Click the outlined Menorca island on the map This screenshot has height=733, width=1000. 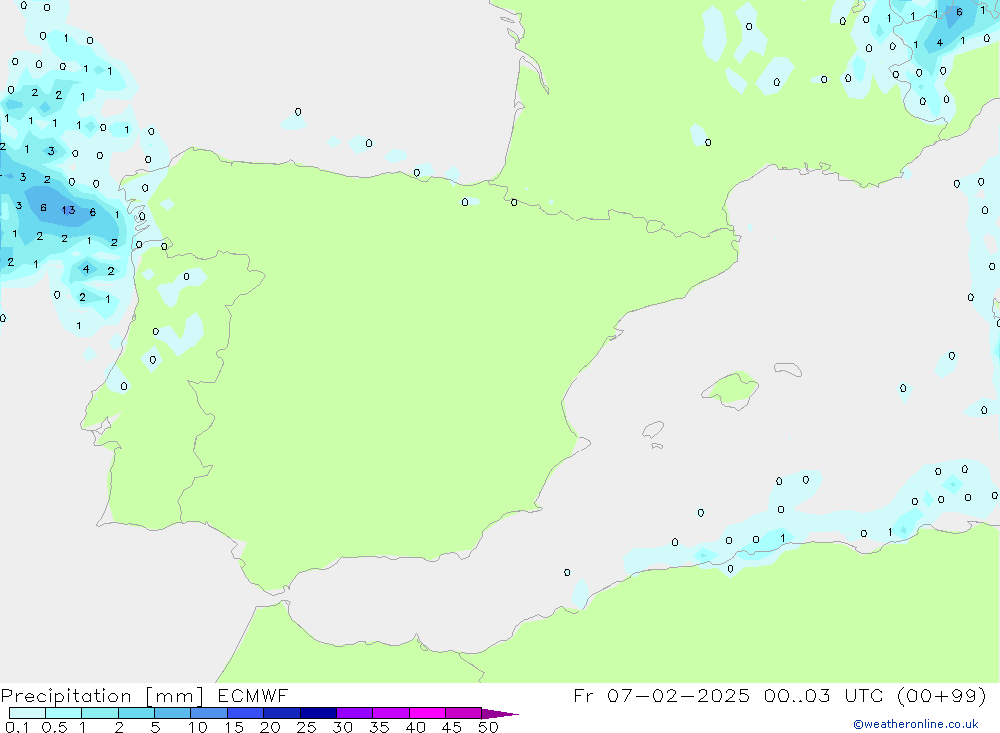pyautogui.click(x=788, y=369)
